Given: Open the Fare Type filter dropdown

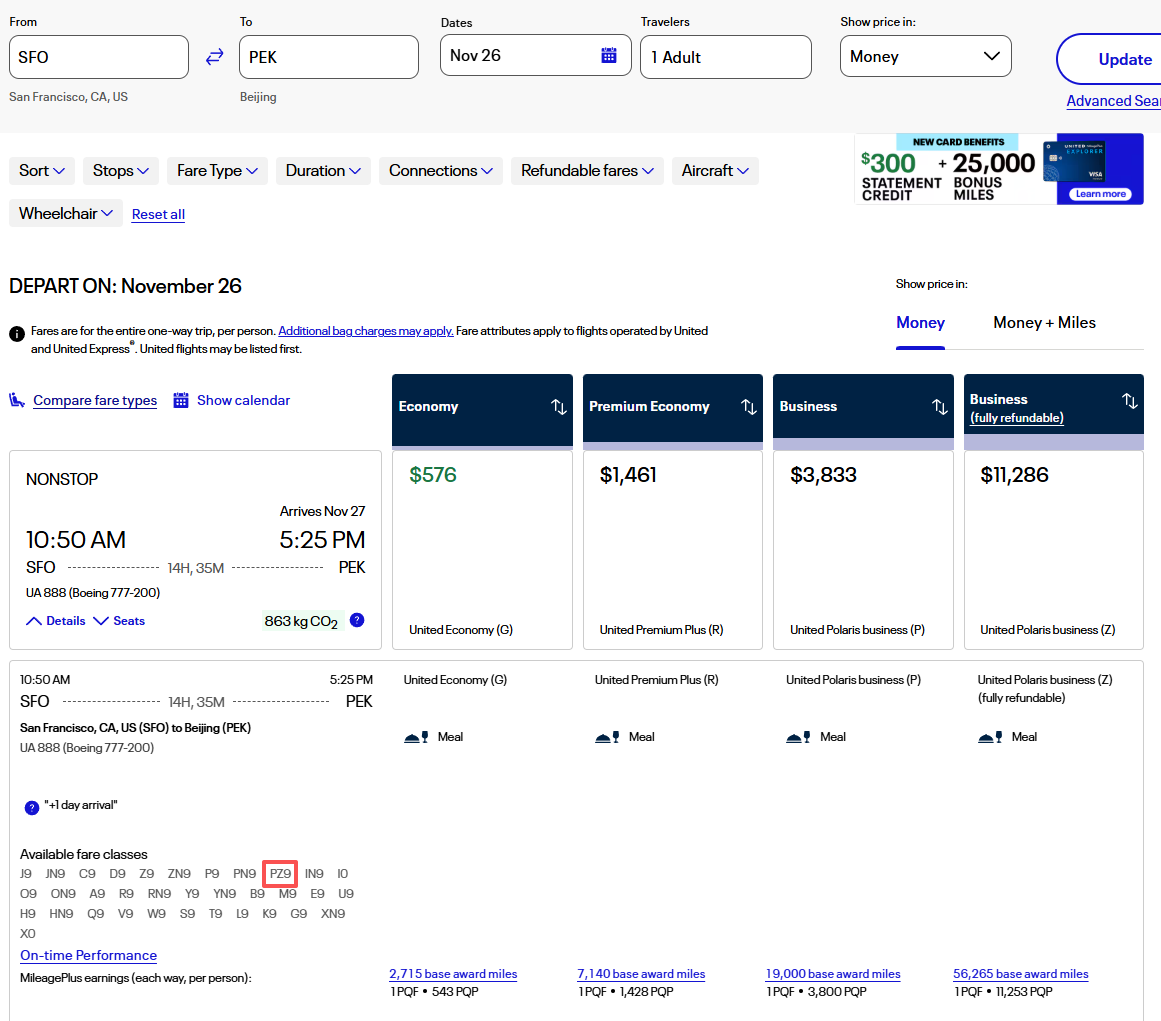Looking at the screenshot, I should [217, 171].
